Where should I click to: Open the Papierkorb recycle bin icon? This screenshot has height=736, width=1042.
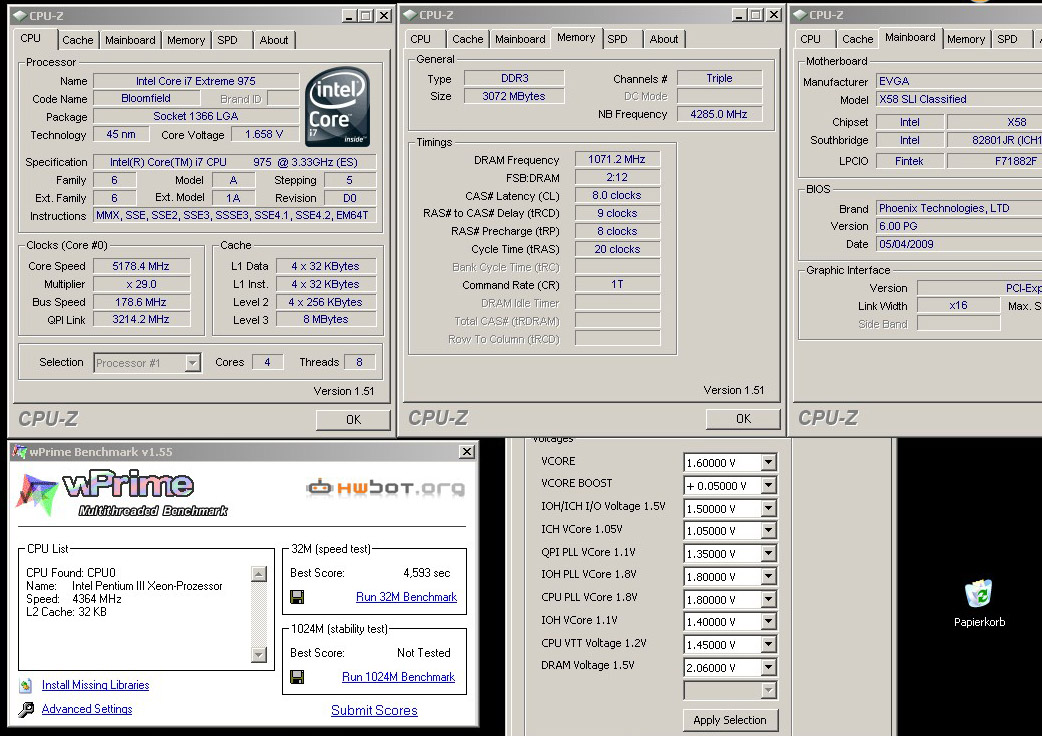click(979, 593)
